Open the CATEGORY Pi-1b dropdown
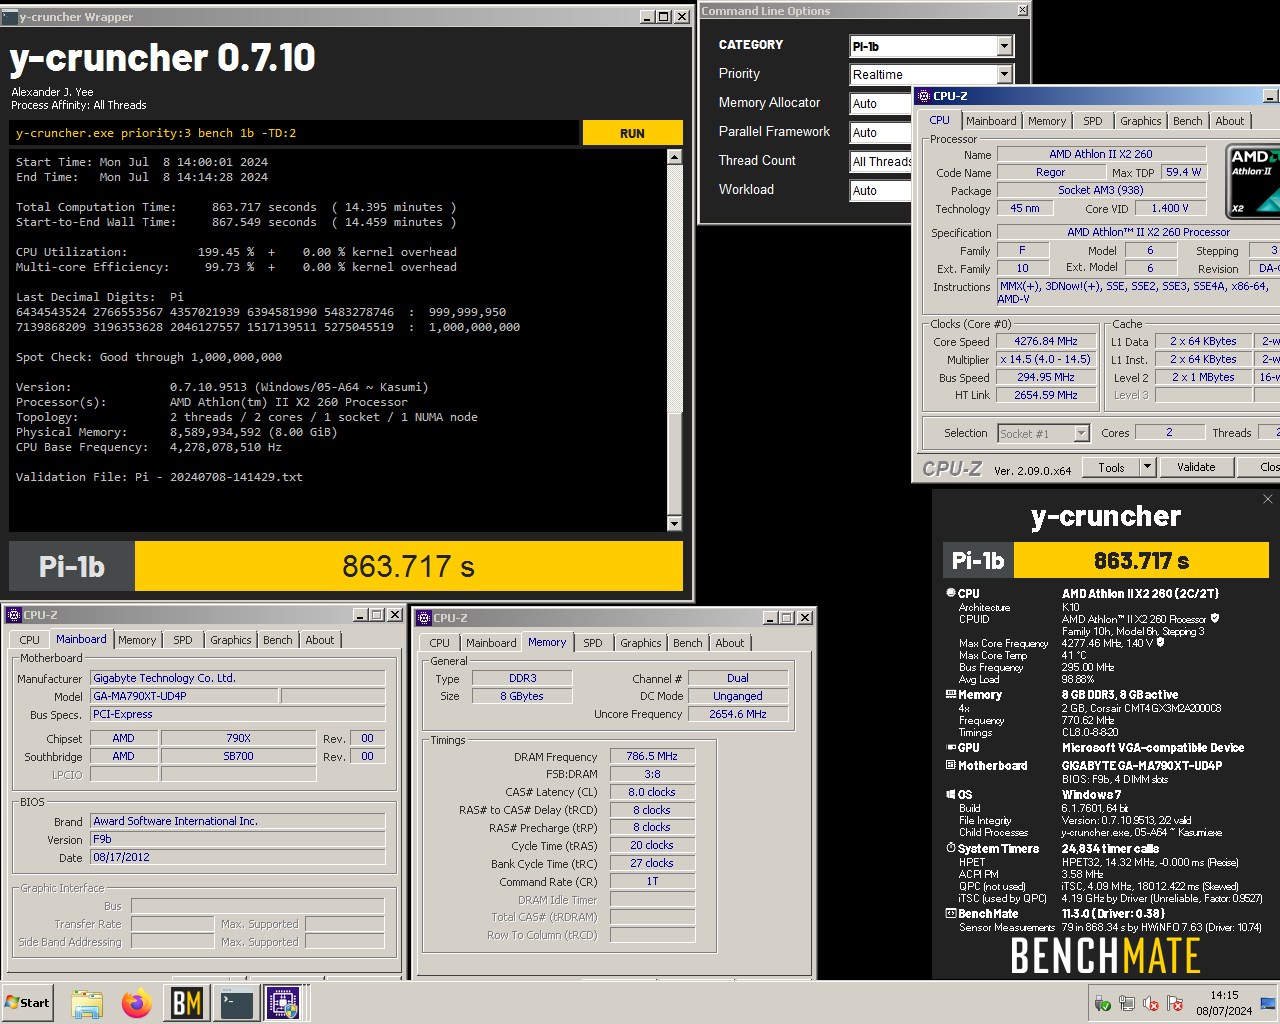The image size is (1280, 1024). tap(1004, 46)
